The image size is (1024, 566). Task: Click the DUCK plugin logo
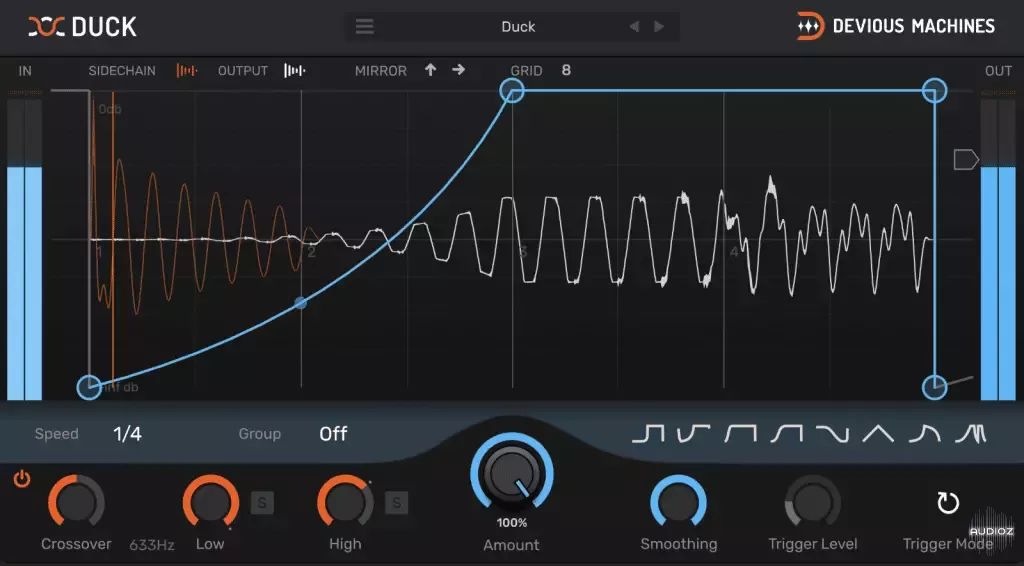(82, 27)
